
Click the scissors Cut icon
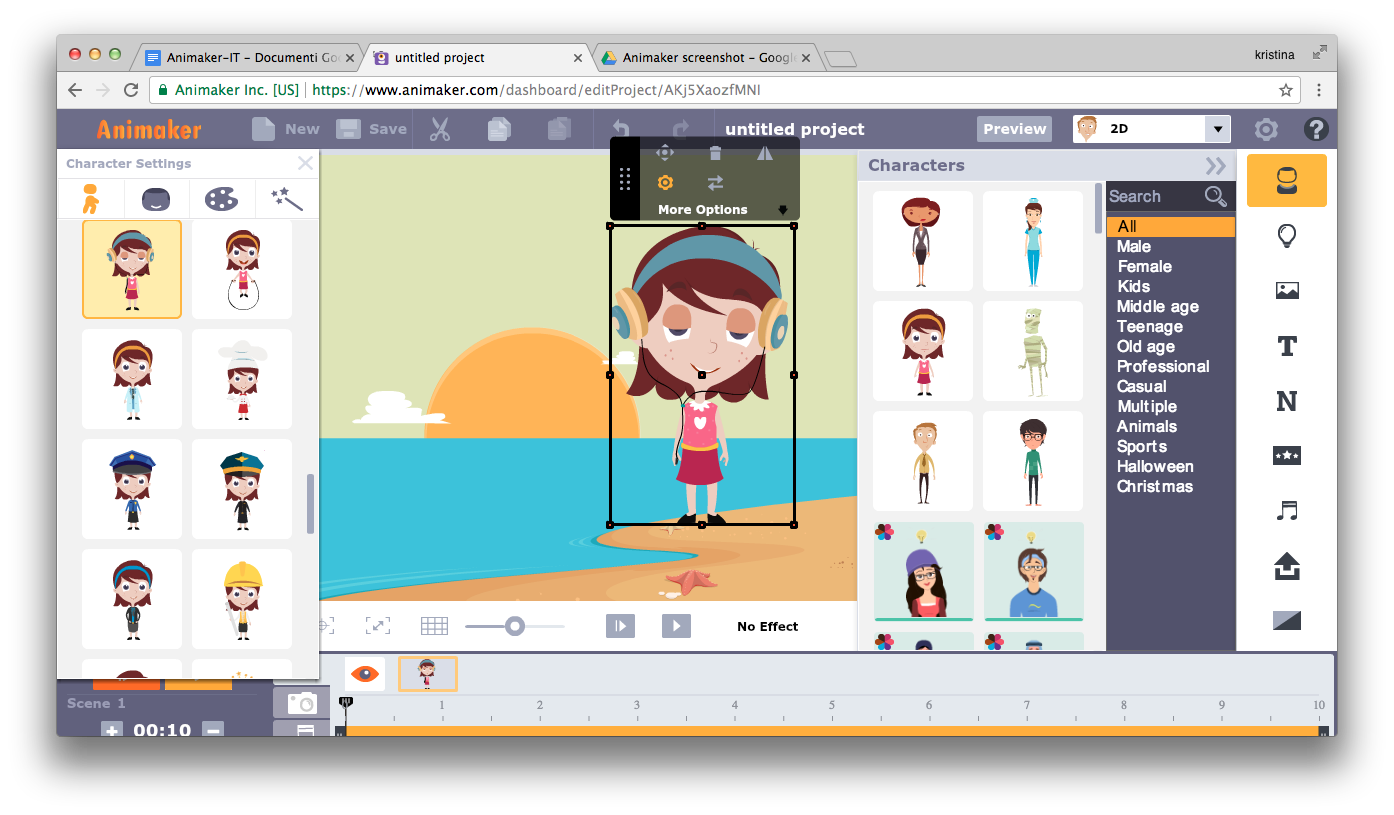point(440,129)
